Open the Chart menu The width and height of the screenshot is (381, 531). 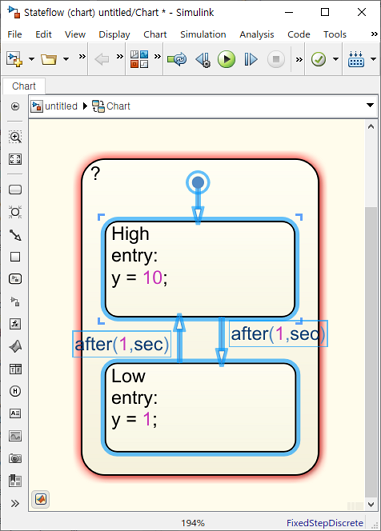[155, 34]
